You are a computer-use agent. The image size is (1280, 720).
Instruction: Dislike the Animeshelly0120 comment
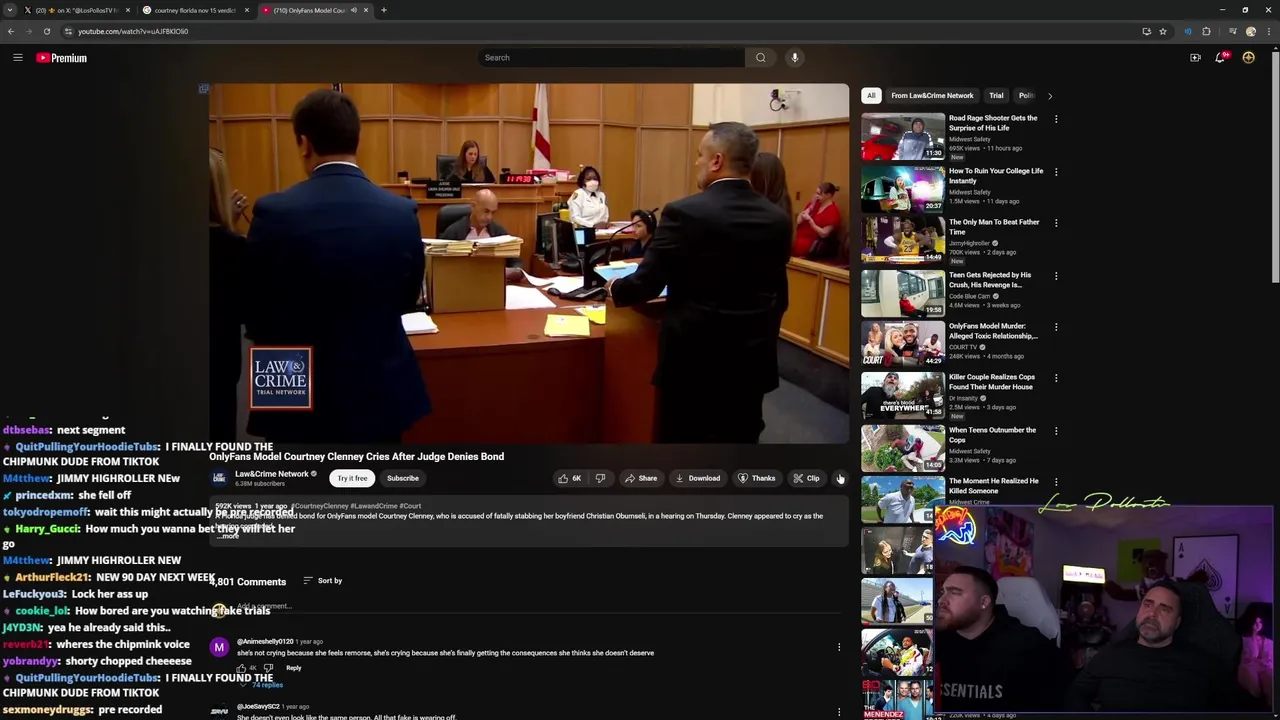click(268, 668)
